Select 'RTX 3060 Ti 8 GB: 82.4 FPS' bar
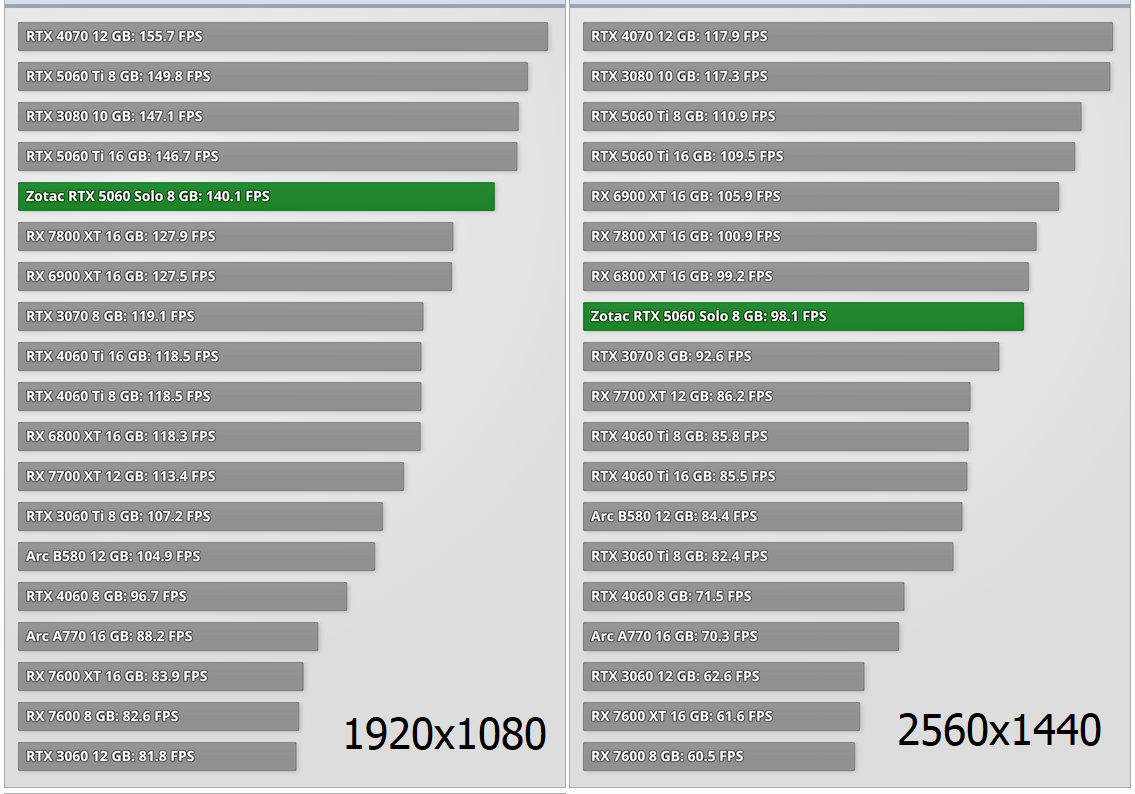 [768, 557]
